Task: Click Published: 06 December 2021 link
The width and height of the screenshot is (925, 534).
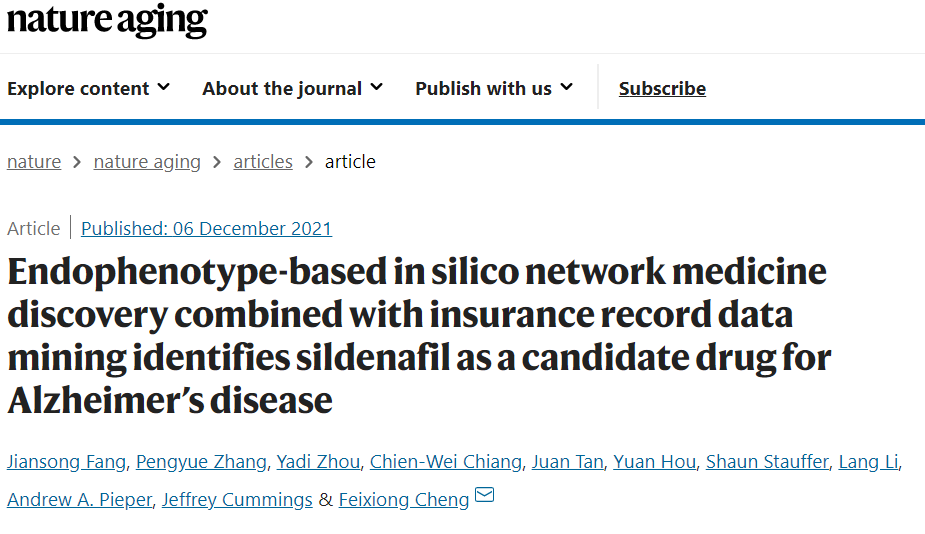Action: (206, 228)
